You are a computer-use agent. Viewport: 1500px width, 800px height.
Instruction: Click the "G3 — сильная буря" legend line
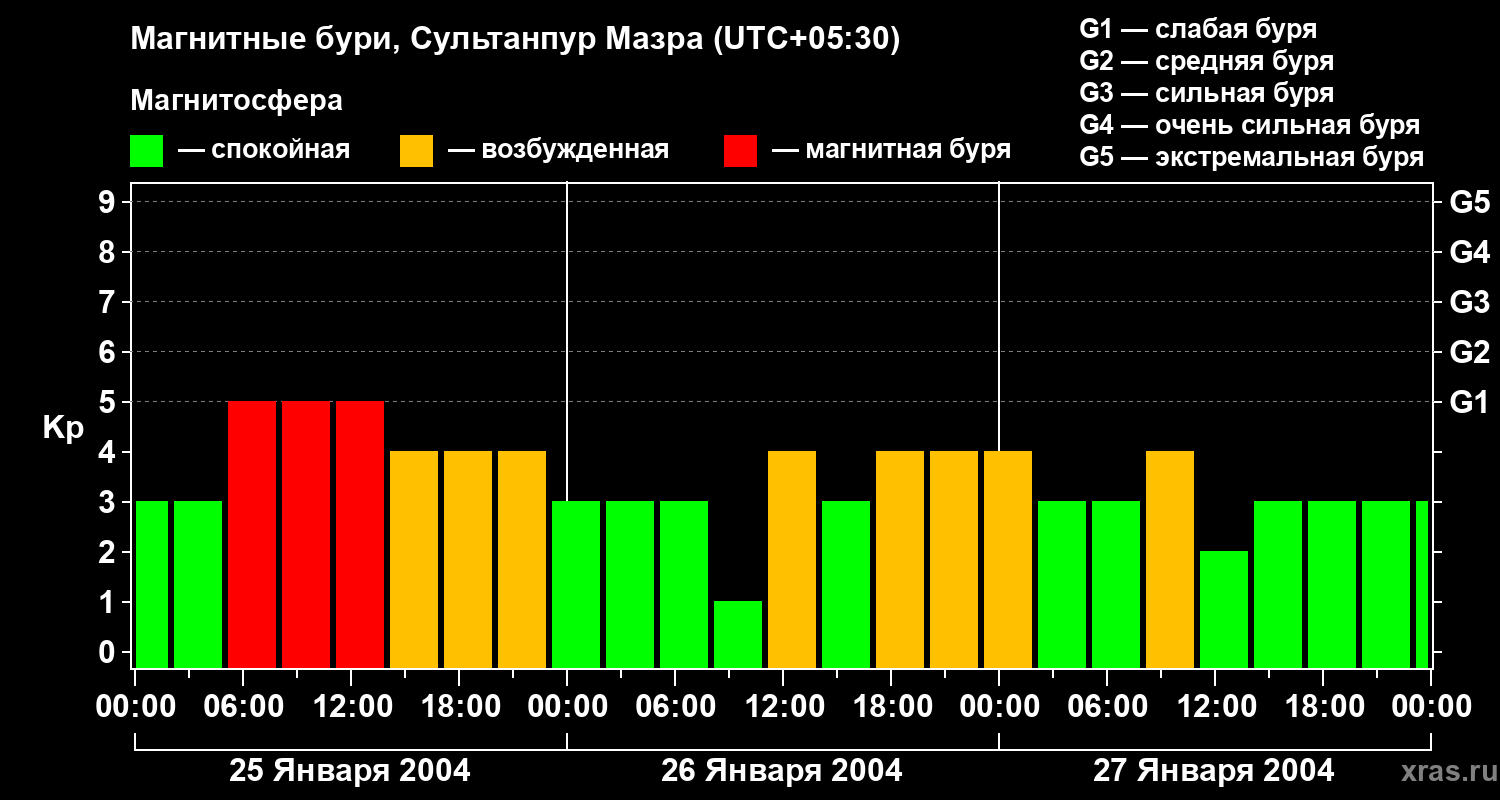[x=1207, y=93]
